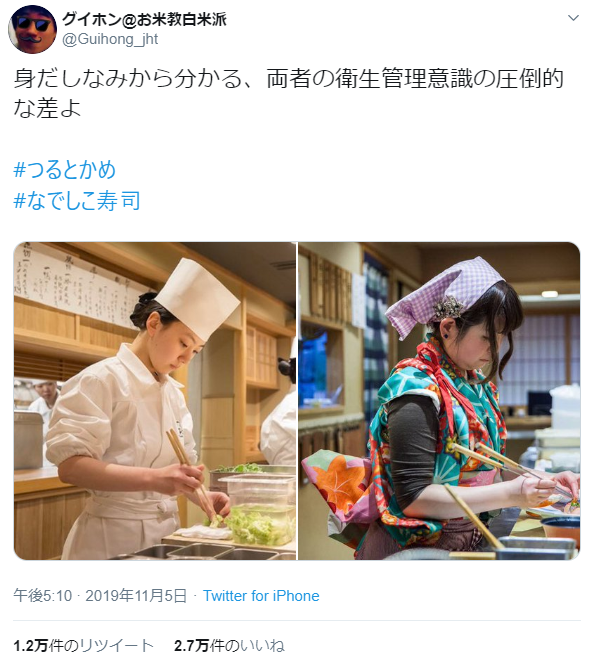Open the #なでしこ寿司 hashtag
The image size is (589, 670).
pyautogui.click(x=77, y=200)
